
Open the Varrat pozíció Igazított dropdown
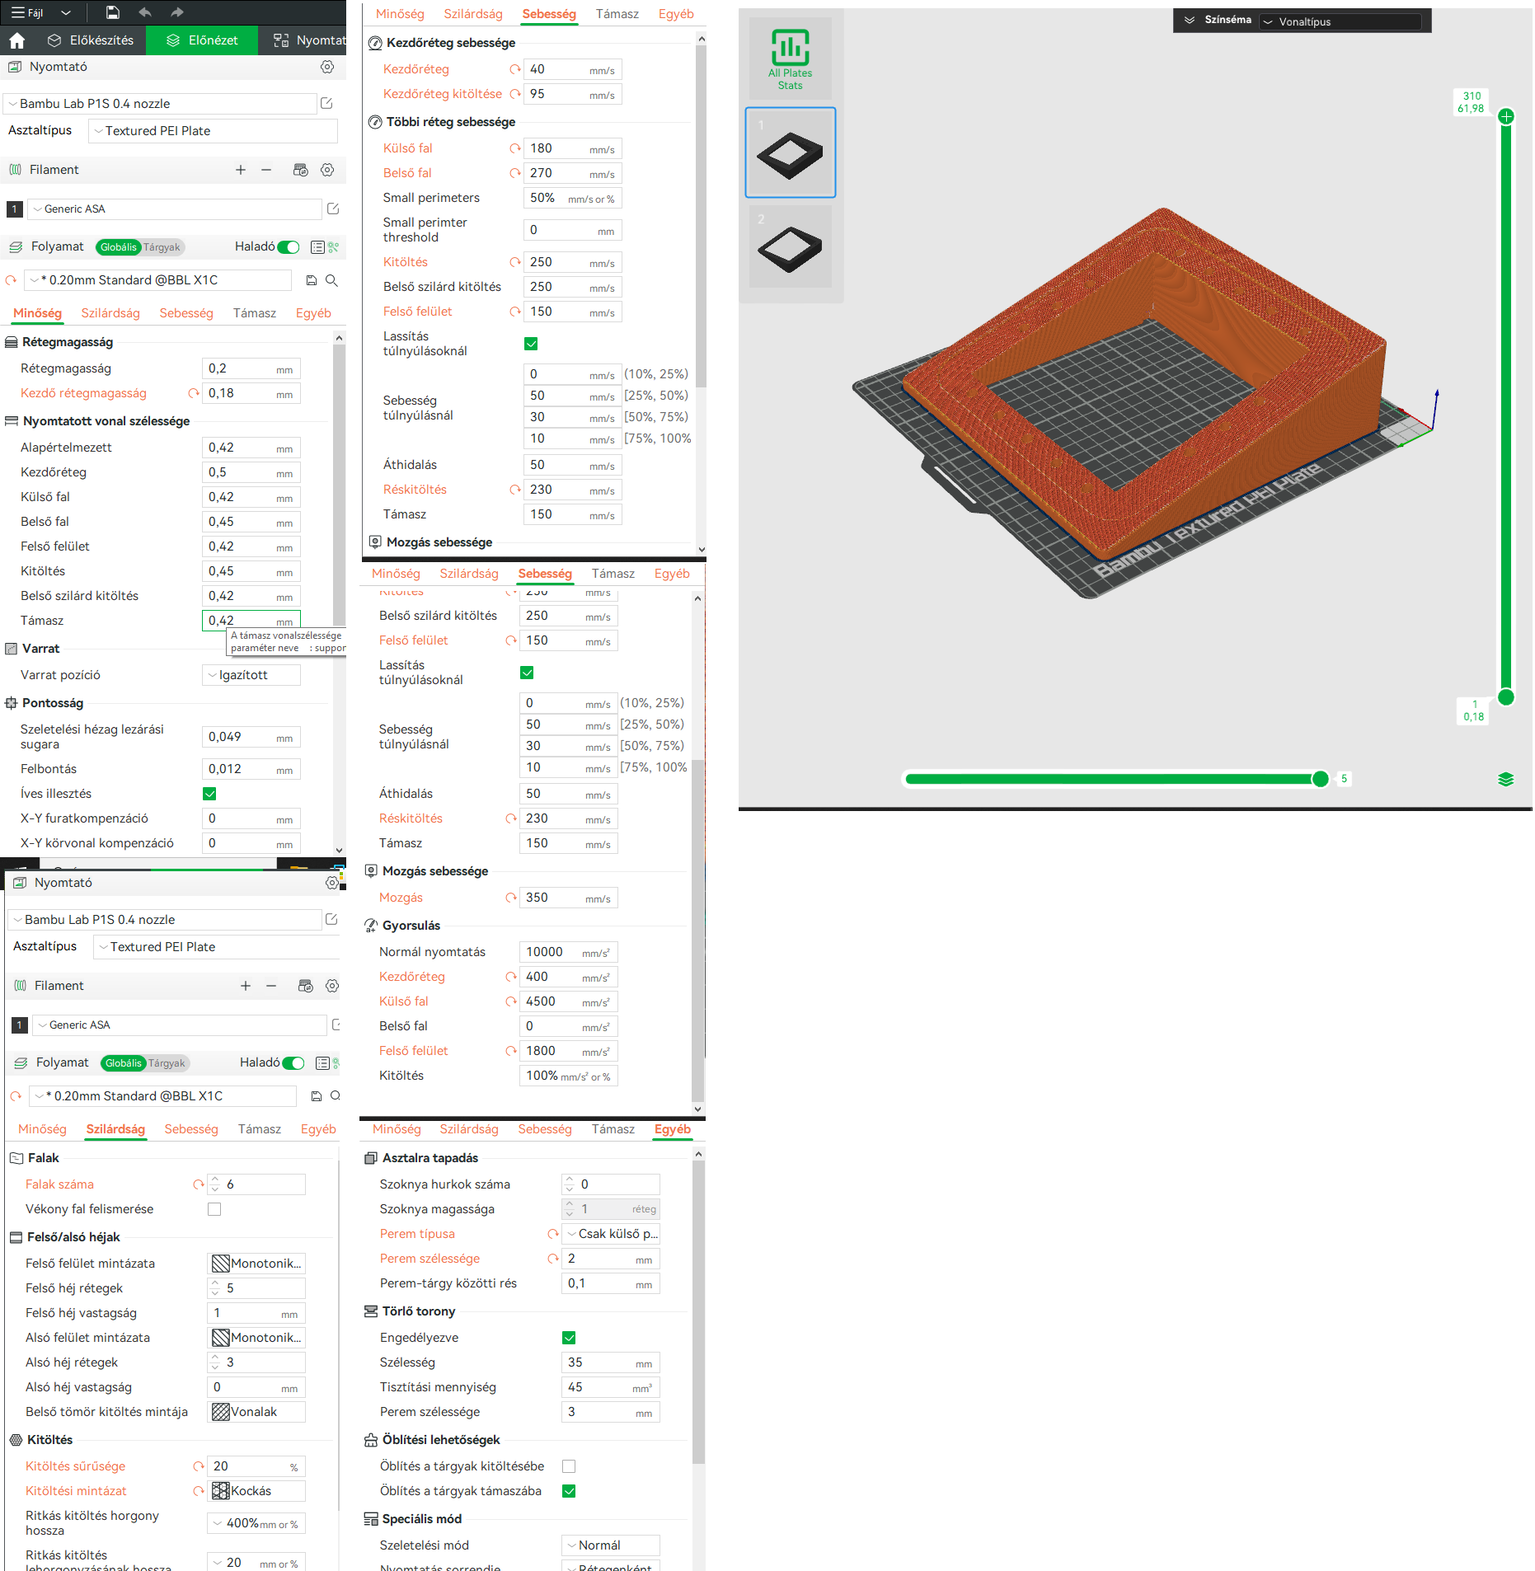(251, 675)
